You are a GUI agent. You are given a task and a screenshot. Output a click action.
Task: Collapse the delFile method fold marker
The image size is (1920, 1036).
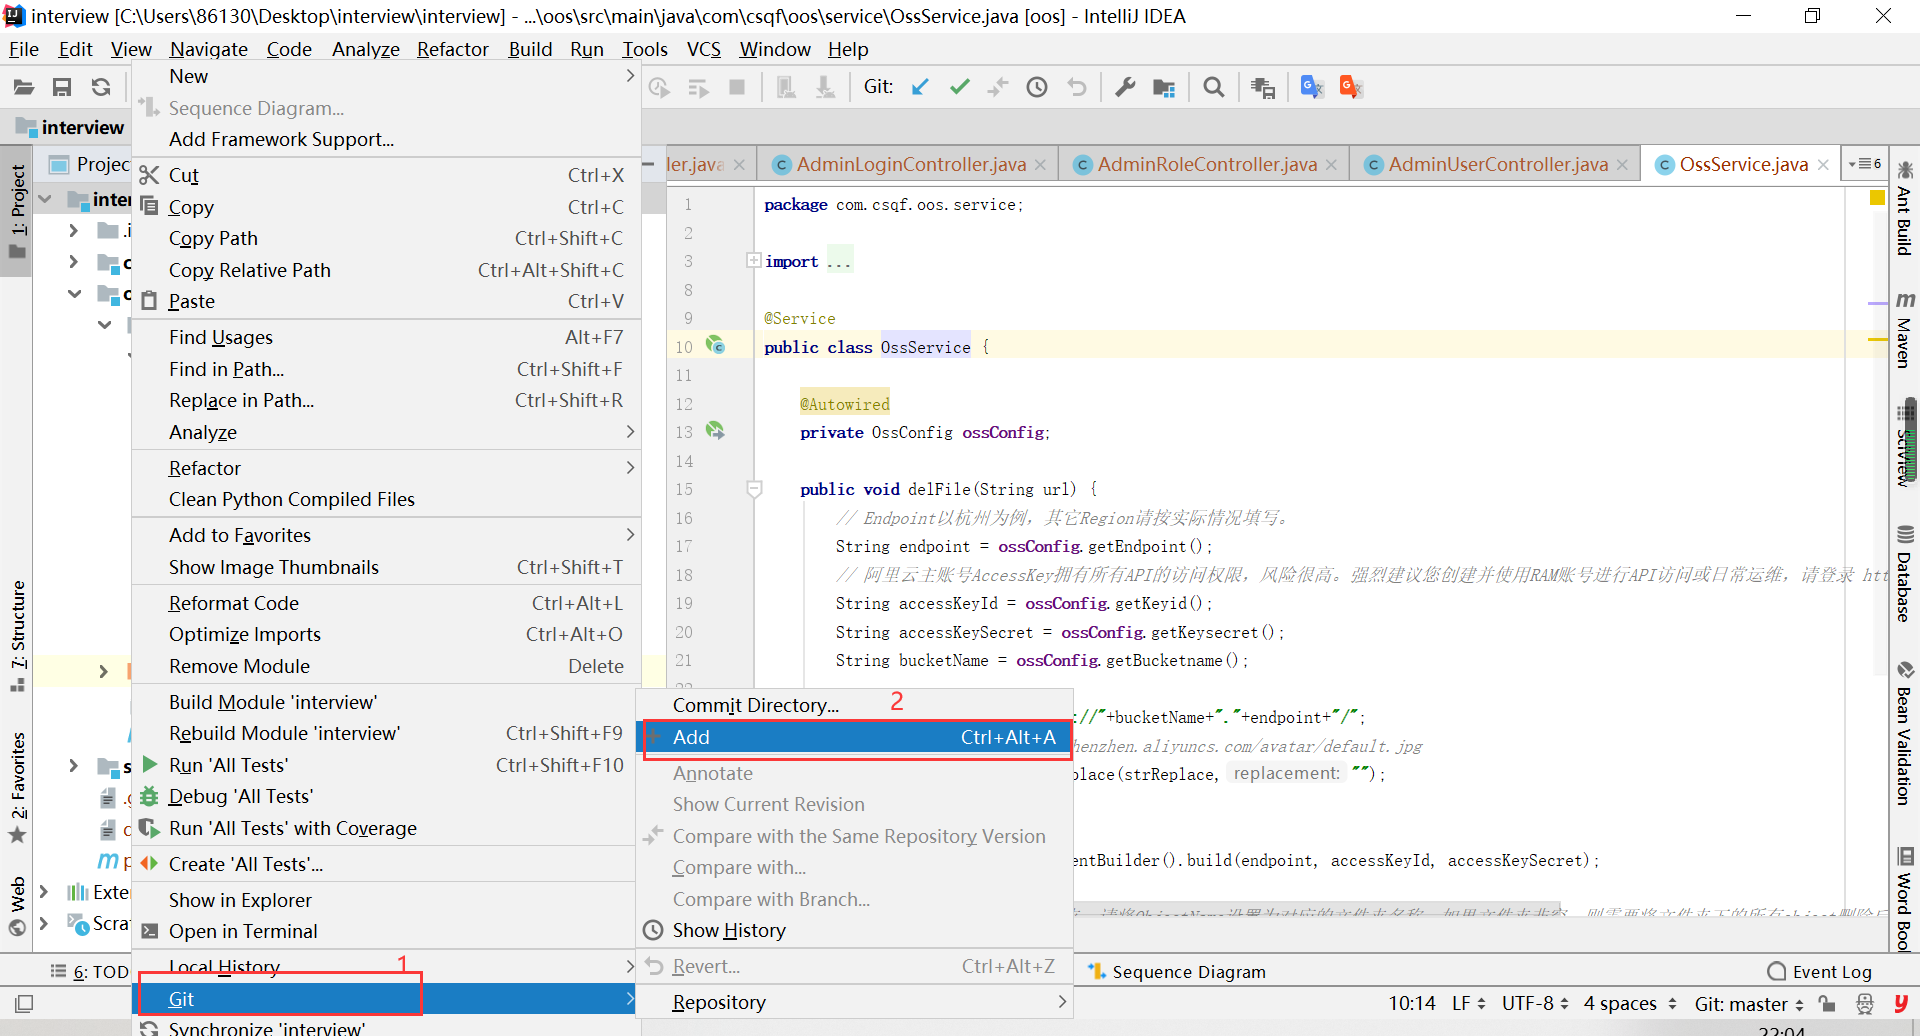[x=754, y=489]
